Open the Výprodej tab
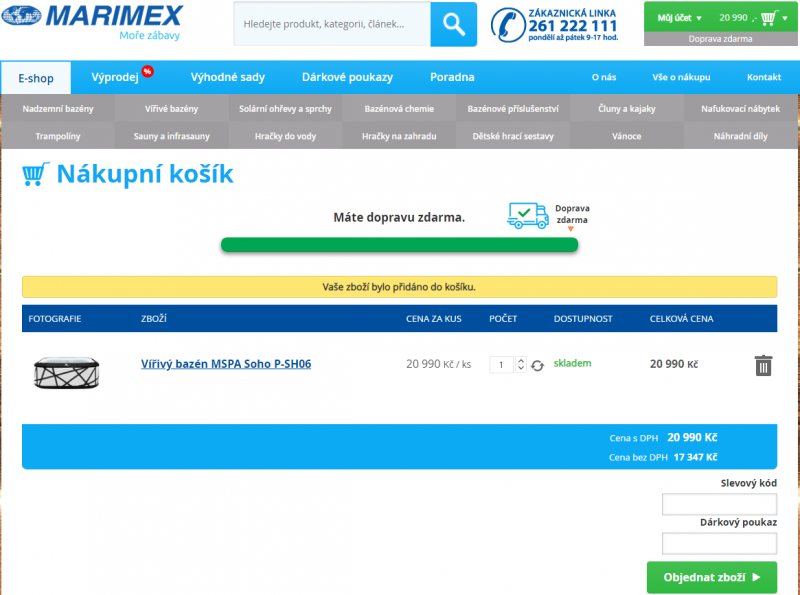 point(115,77)
